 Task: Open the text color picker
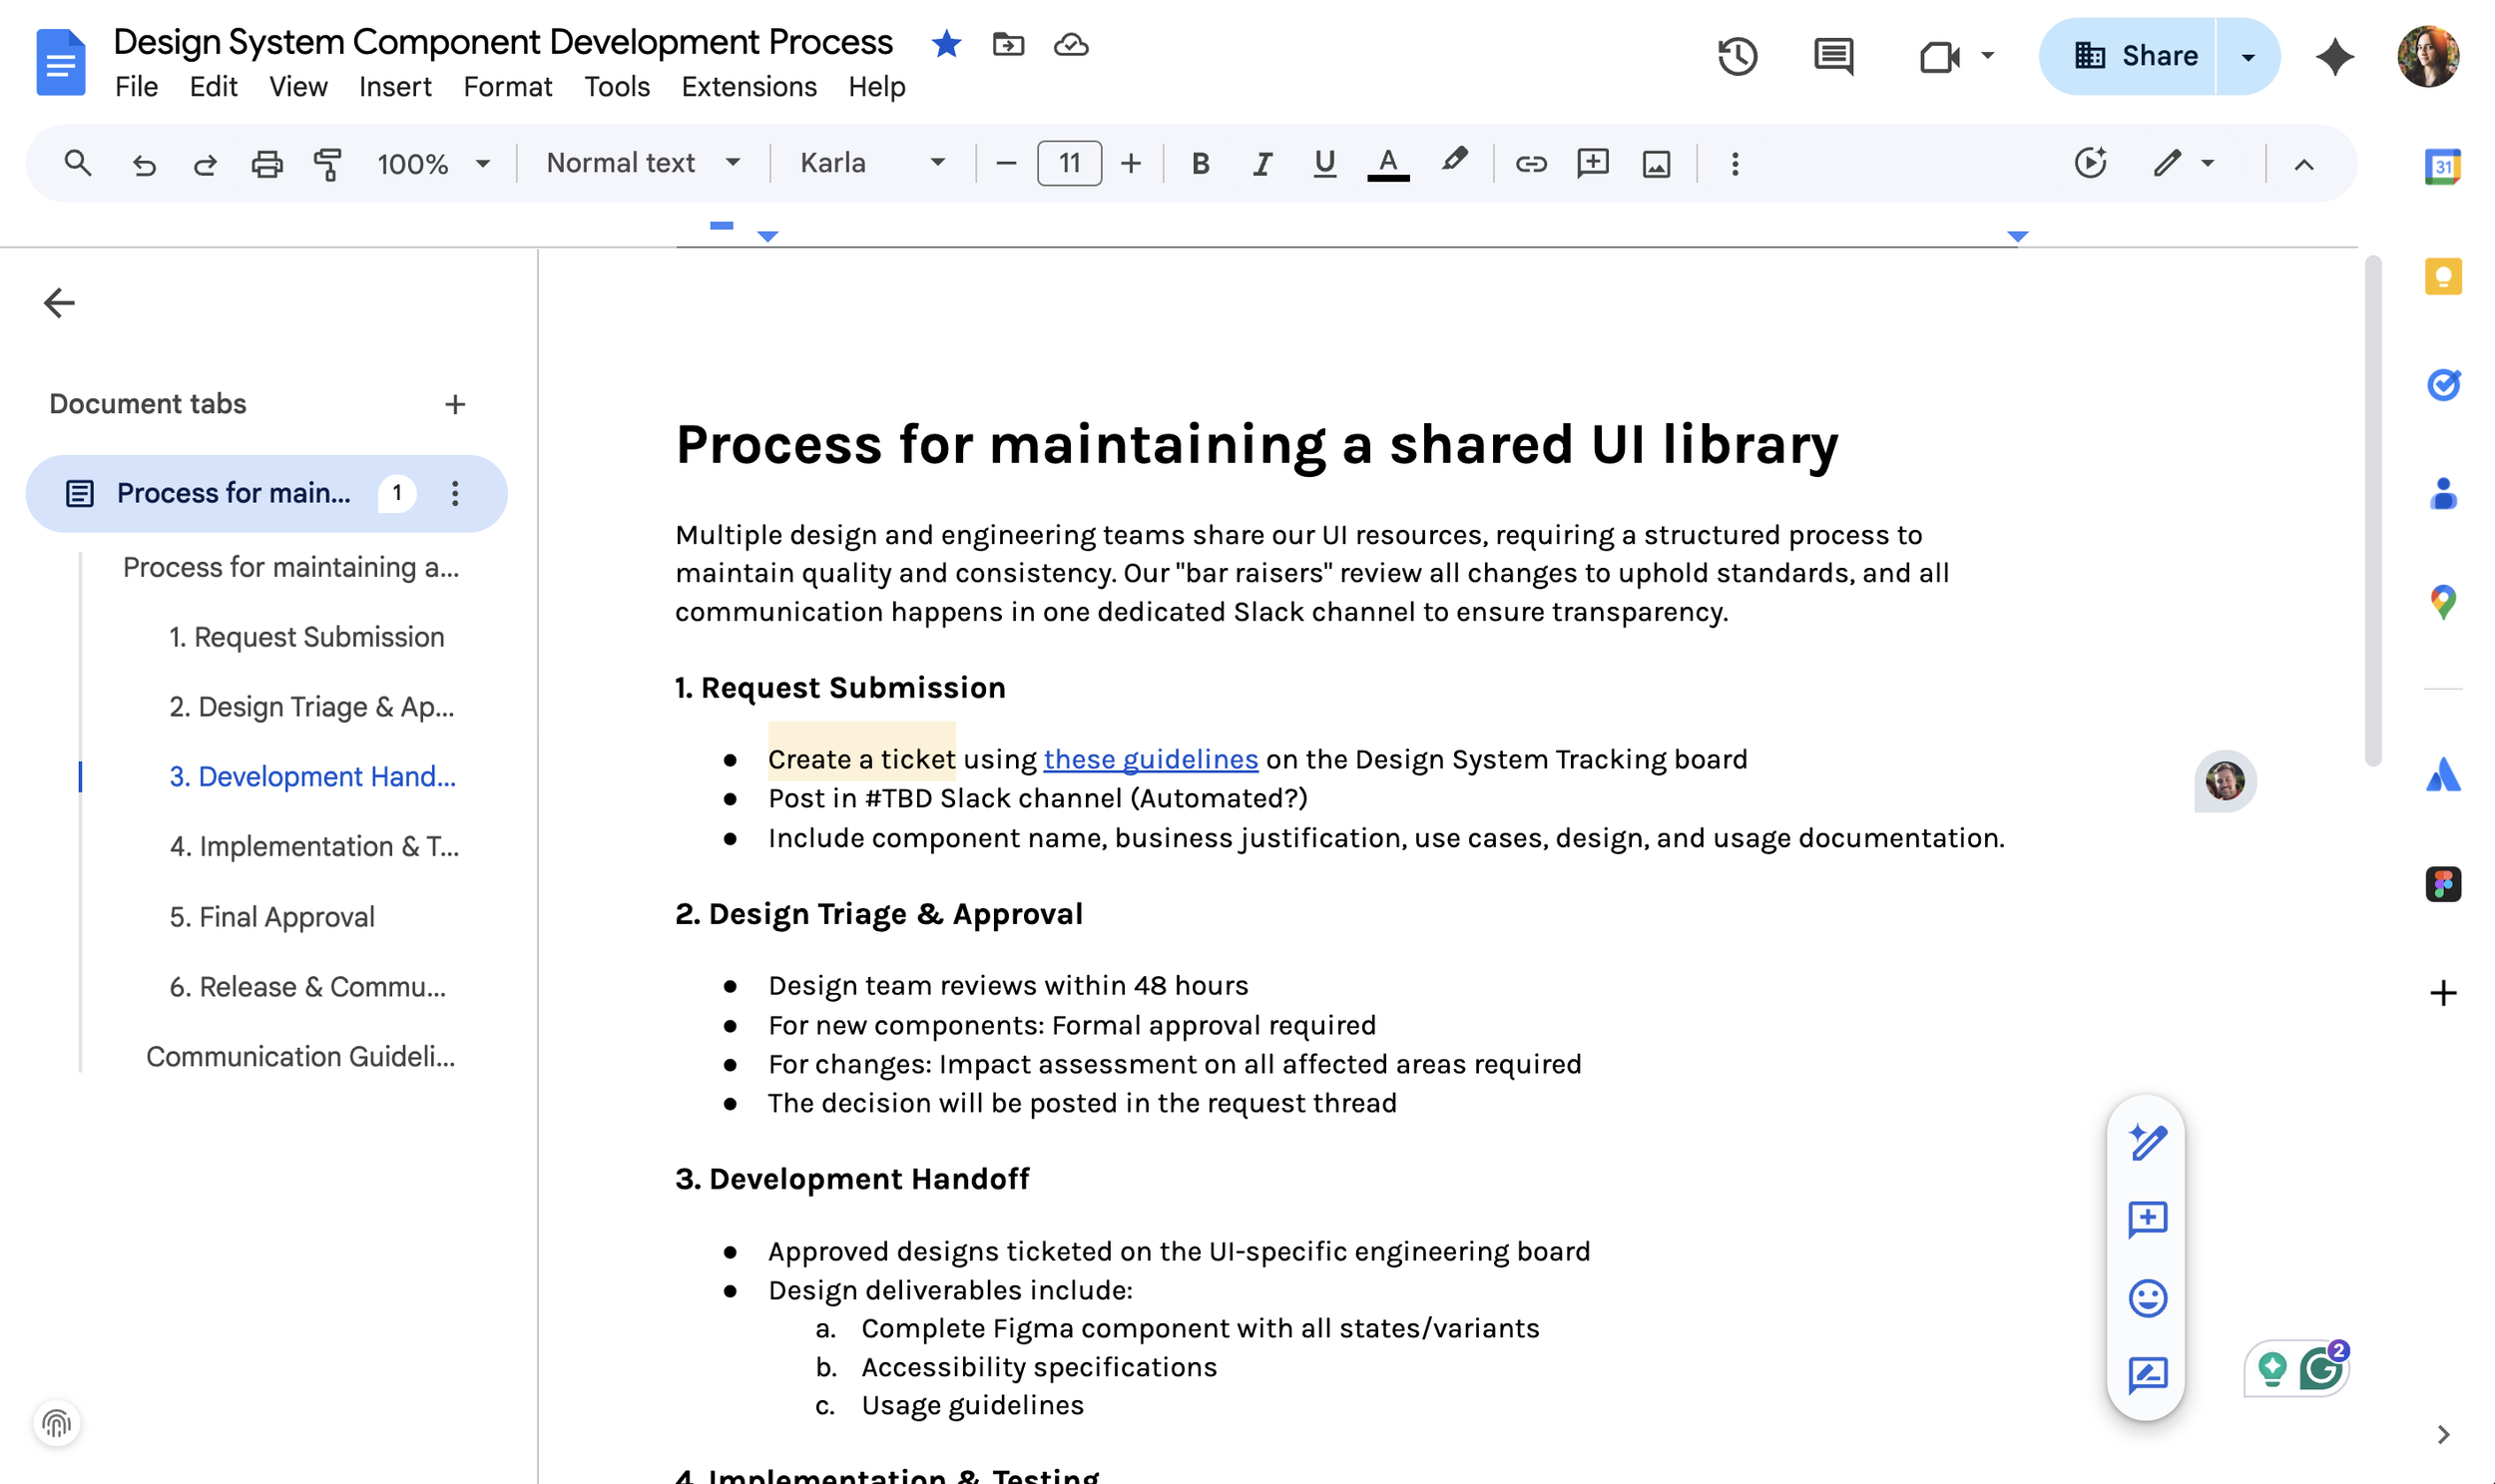click(x=1387, y=163)
